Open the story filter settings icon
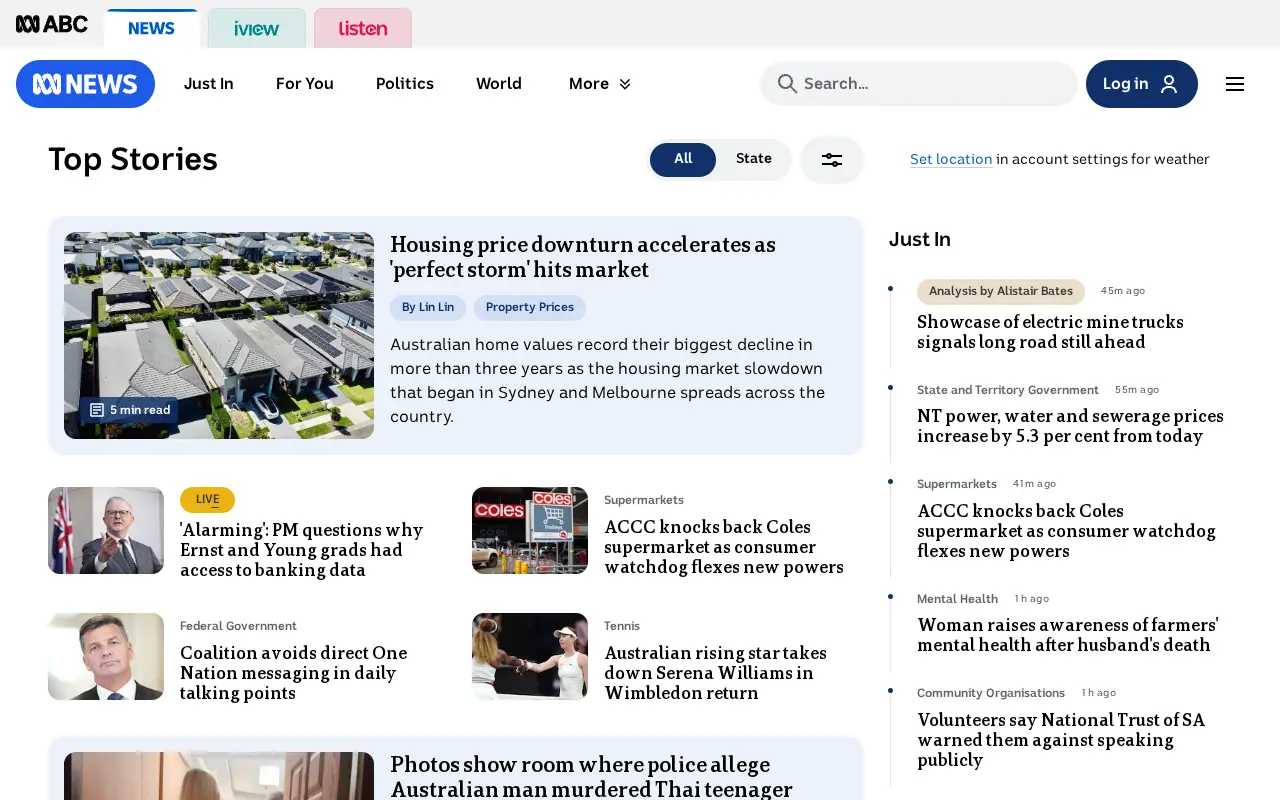1280x800 pixels. click(x=832, y=160)
